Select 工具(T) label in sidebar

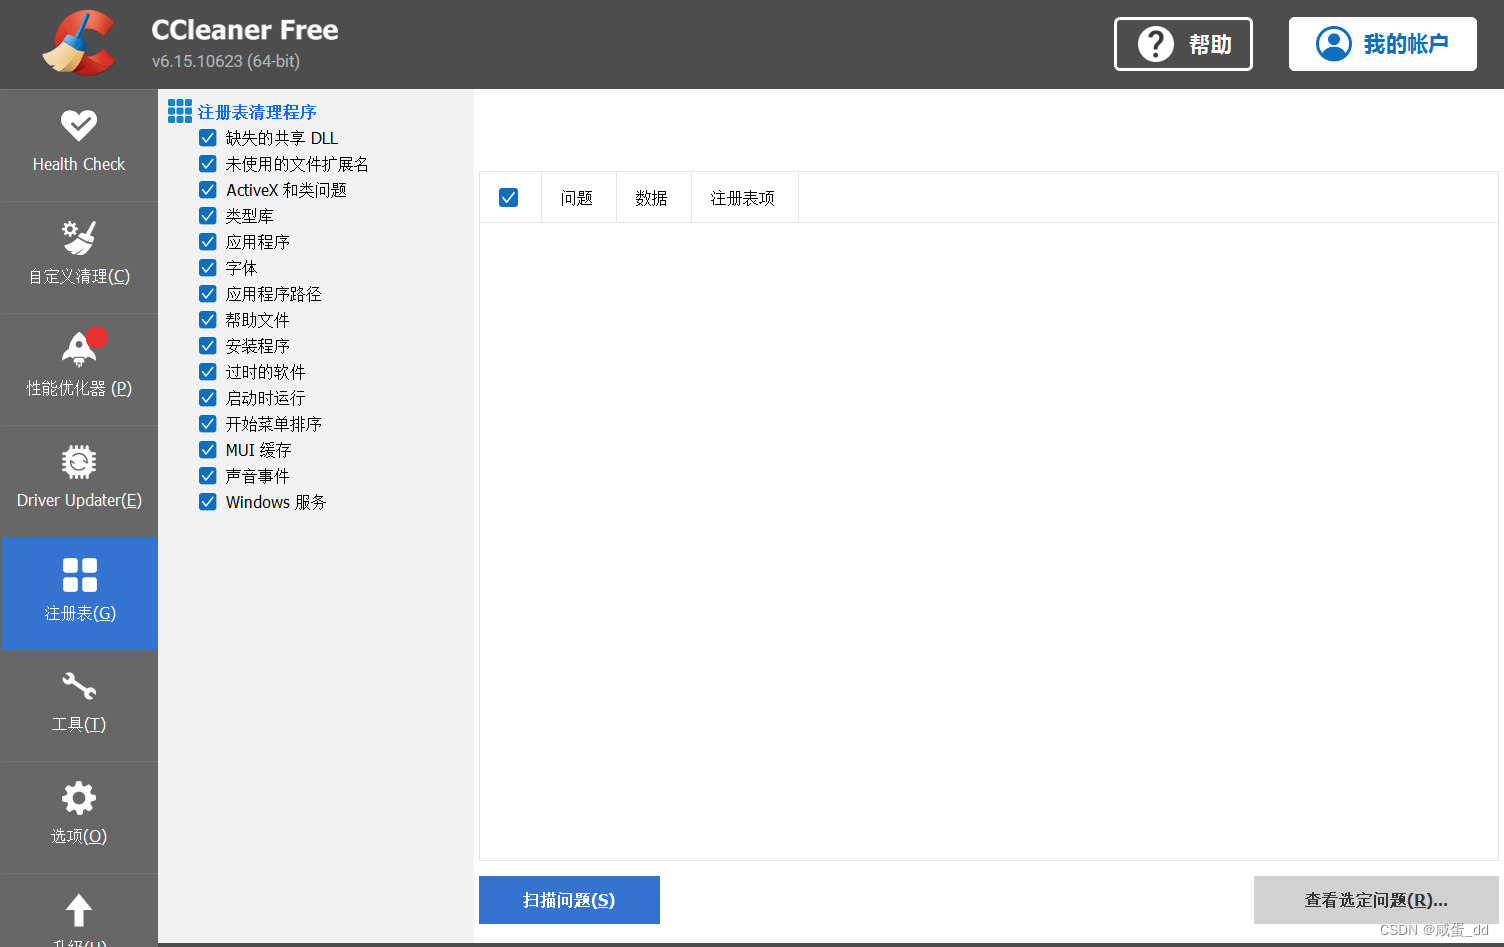tap(79, 724)
